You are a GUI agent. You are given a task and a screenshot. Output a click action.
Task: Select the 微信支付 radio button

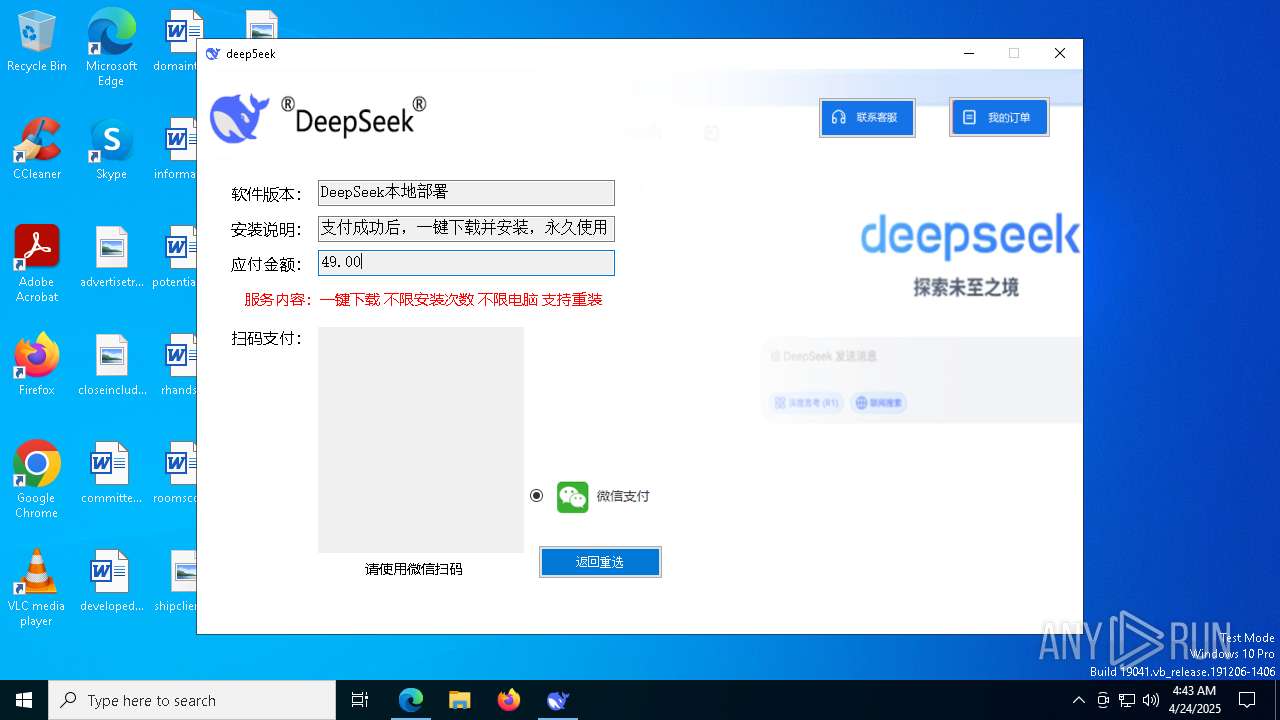coord(537,495)
